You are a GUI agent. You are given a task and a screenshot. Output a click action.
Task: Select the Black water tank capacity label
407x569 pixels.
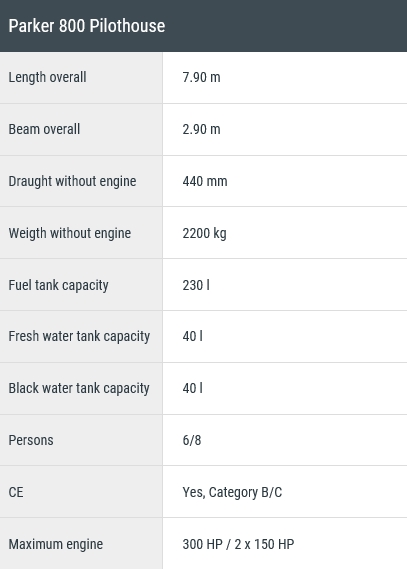tap(79, 388)
